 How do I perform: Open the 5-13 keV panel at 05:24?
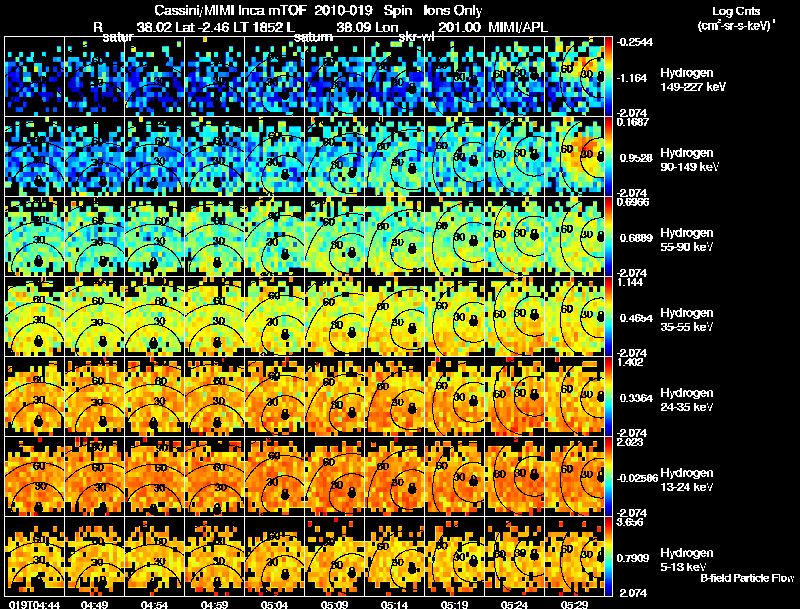tap(514, 557)
